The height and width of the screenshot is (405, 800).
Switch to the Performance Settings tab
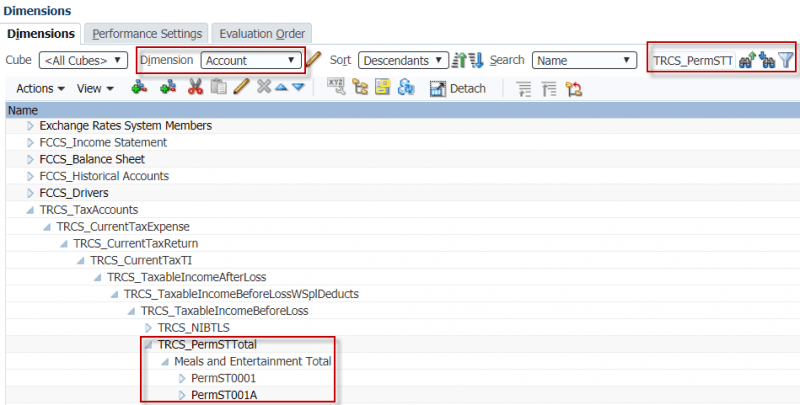[148, 34]
